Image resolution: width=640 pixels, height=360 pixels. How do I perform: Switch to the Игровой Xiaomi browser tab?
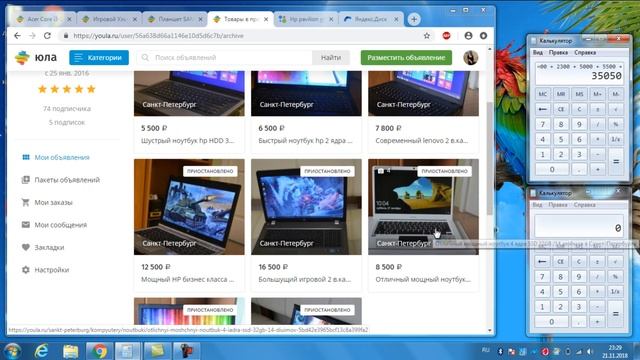pyautogui.click(x=109, y=19)
